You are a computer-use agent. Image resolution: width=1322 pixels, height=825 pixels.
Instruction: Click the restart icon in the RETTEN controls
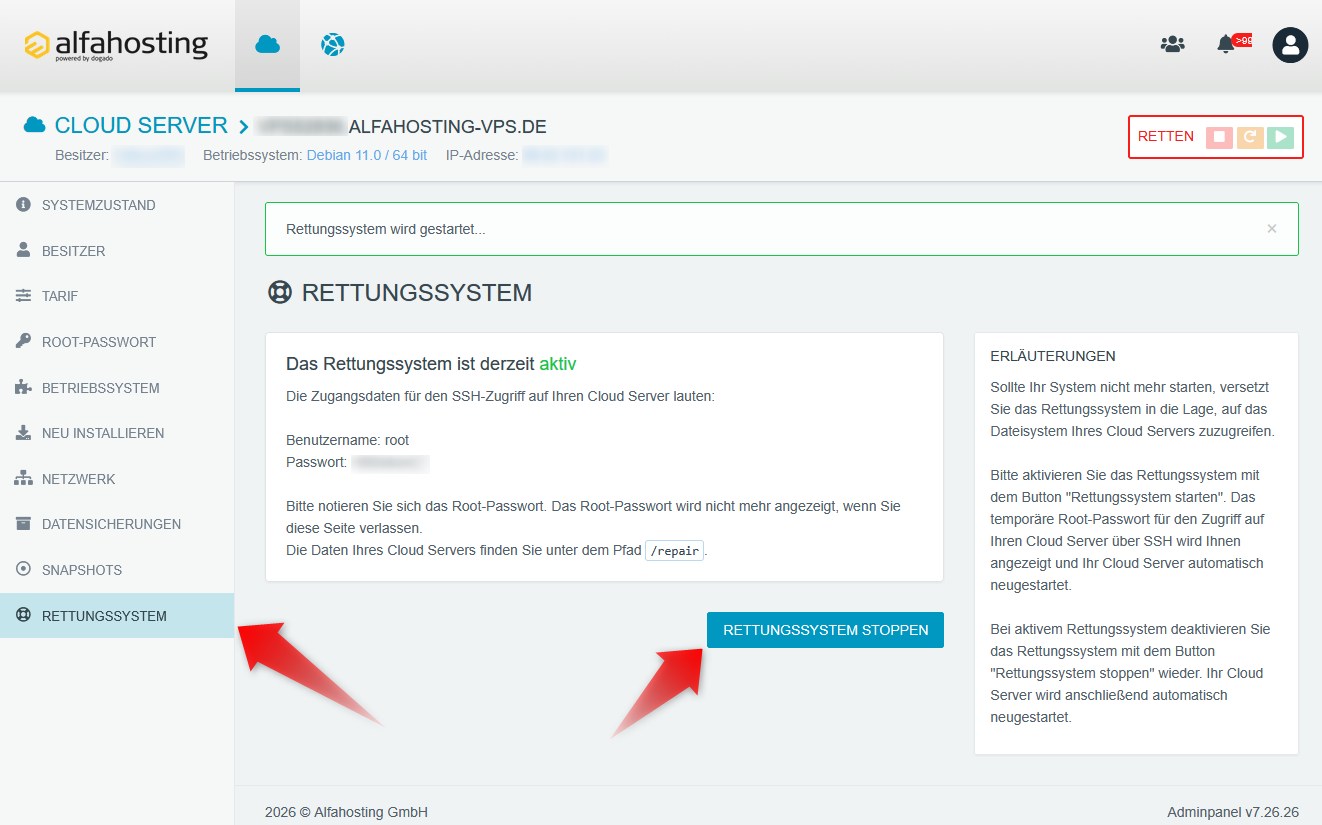pos(1248,137)
